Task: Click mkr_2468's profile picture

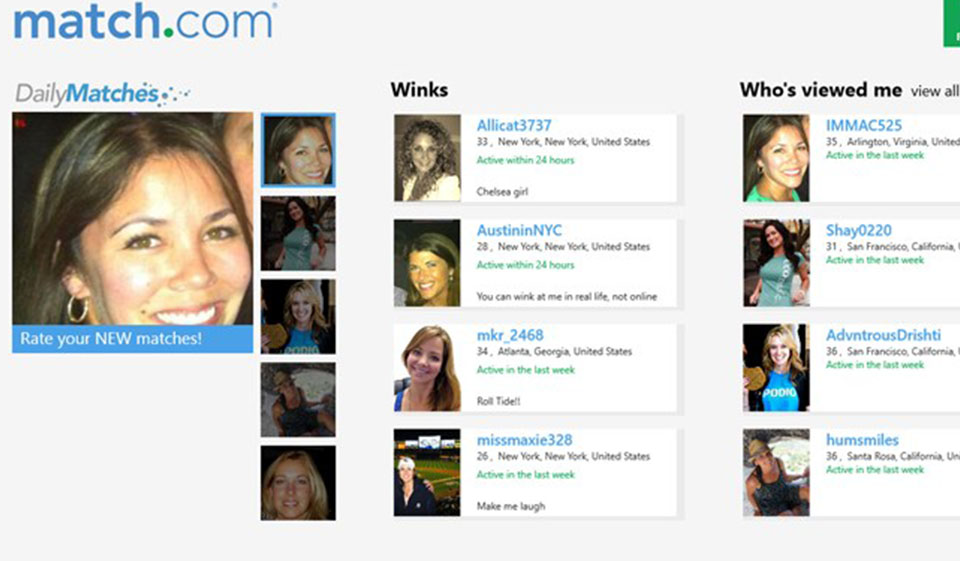Action: pyautogui.click(x=427, y=367)
